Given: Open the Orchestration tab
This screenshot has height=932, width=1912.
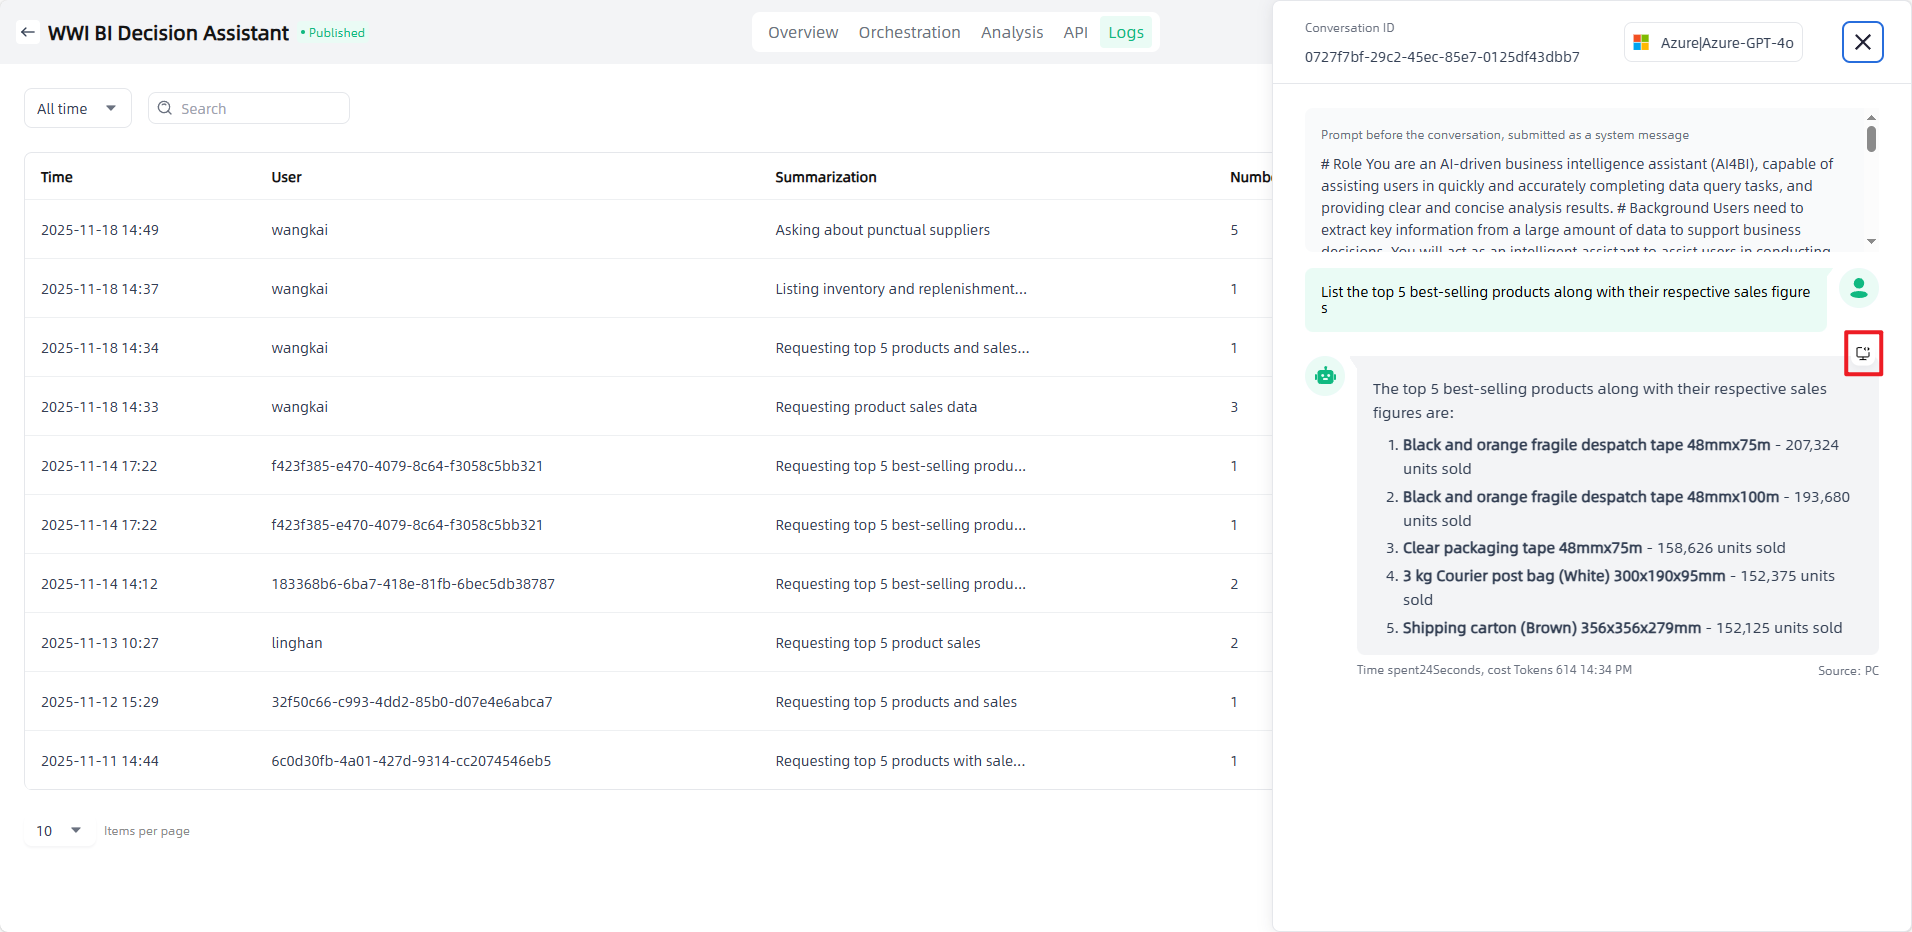Looking at the screenshot, I should (x=909, y=32).
